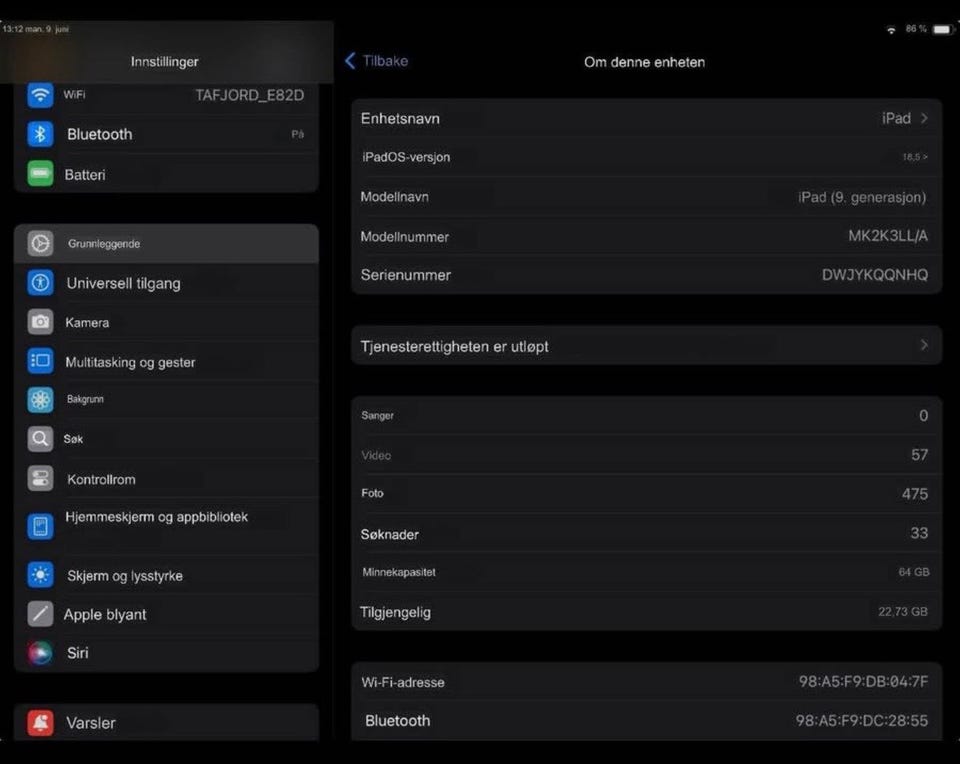Tap the Om denne enheten title

pyautogui.click(x=644, y=62)
